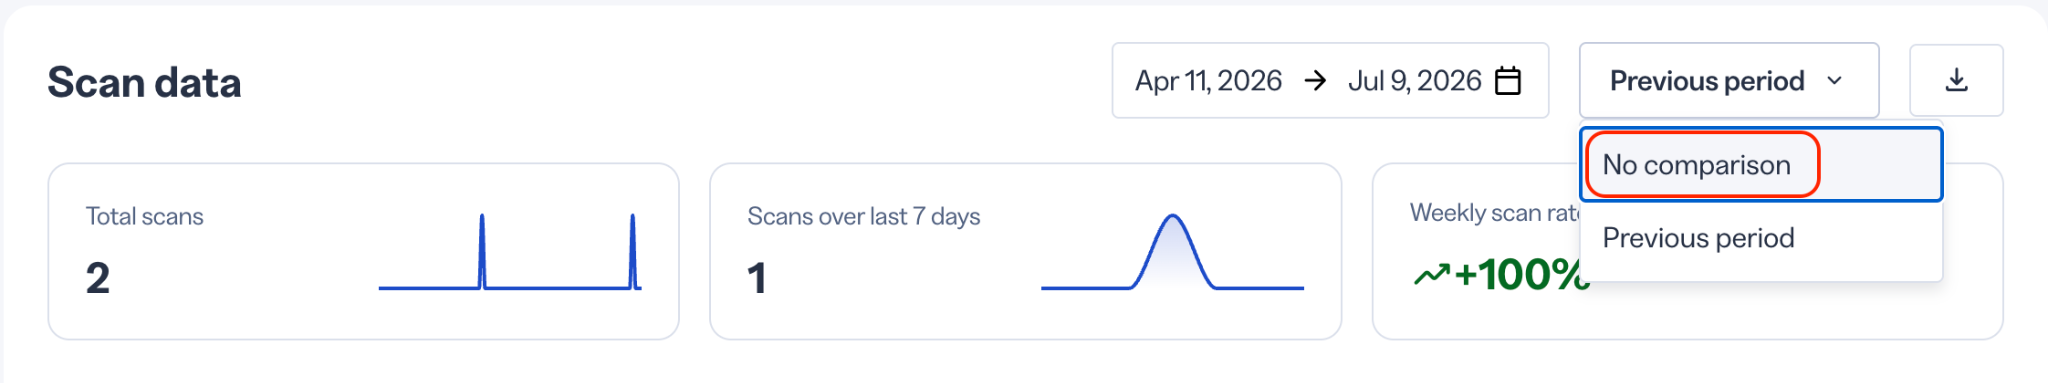Open the Jul 9, 2026 end date
The width and height of the screenshot is (2048, 383).
[1414, 80]
